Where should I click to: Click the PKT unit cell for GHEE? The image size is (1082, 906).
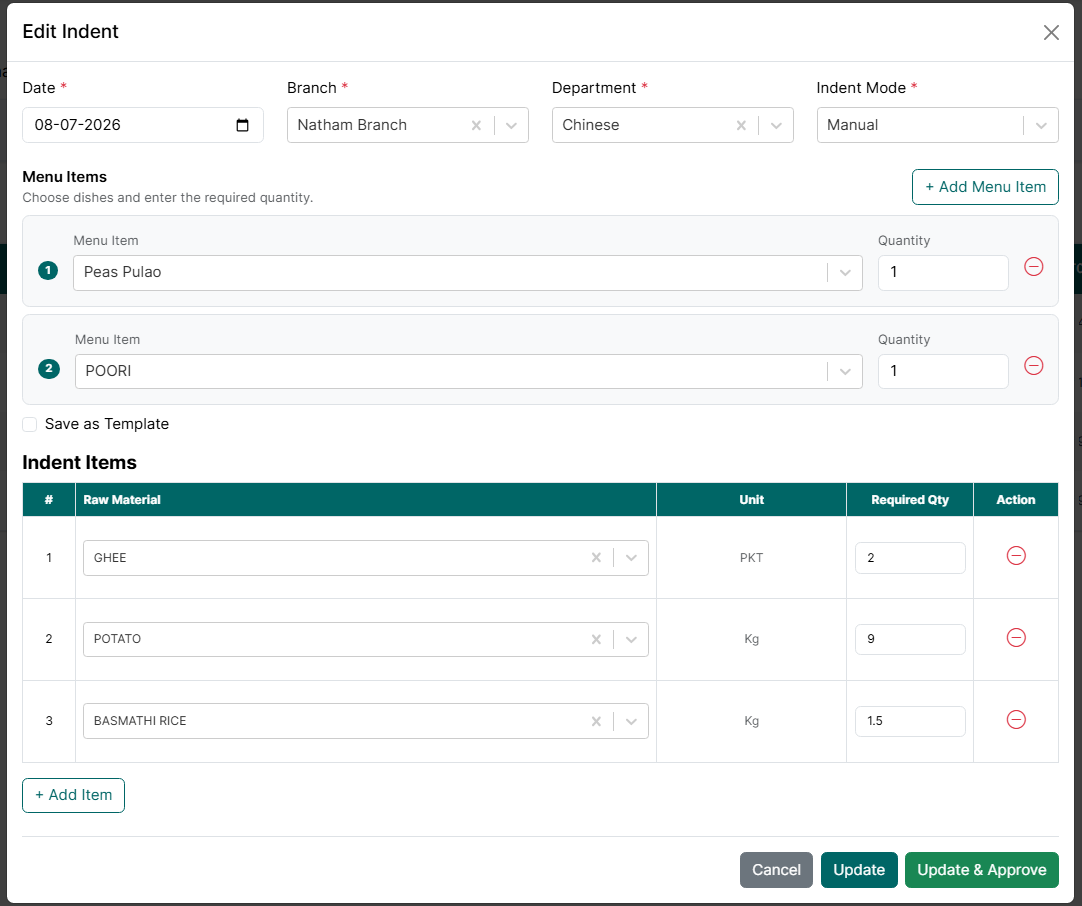pos(751,558)
